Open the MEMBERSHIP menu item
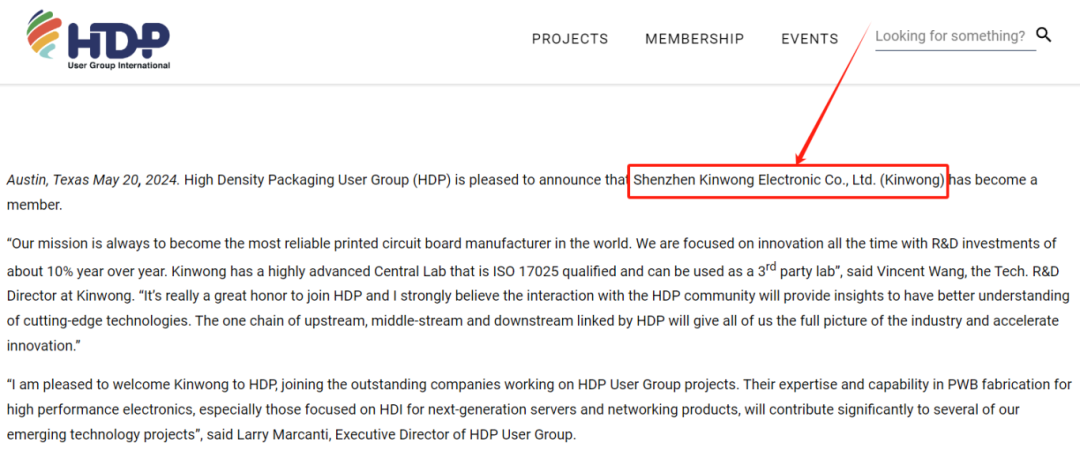The height and width of the screenshot is (458, 1080). pos(694,39)
